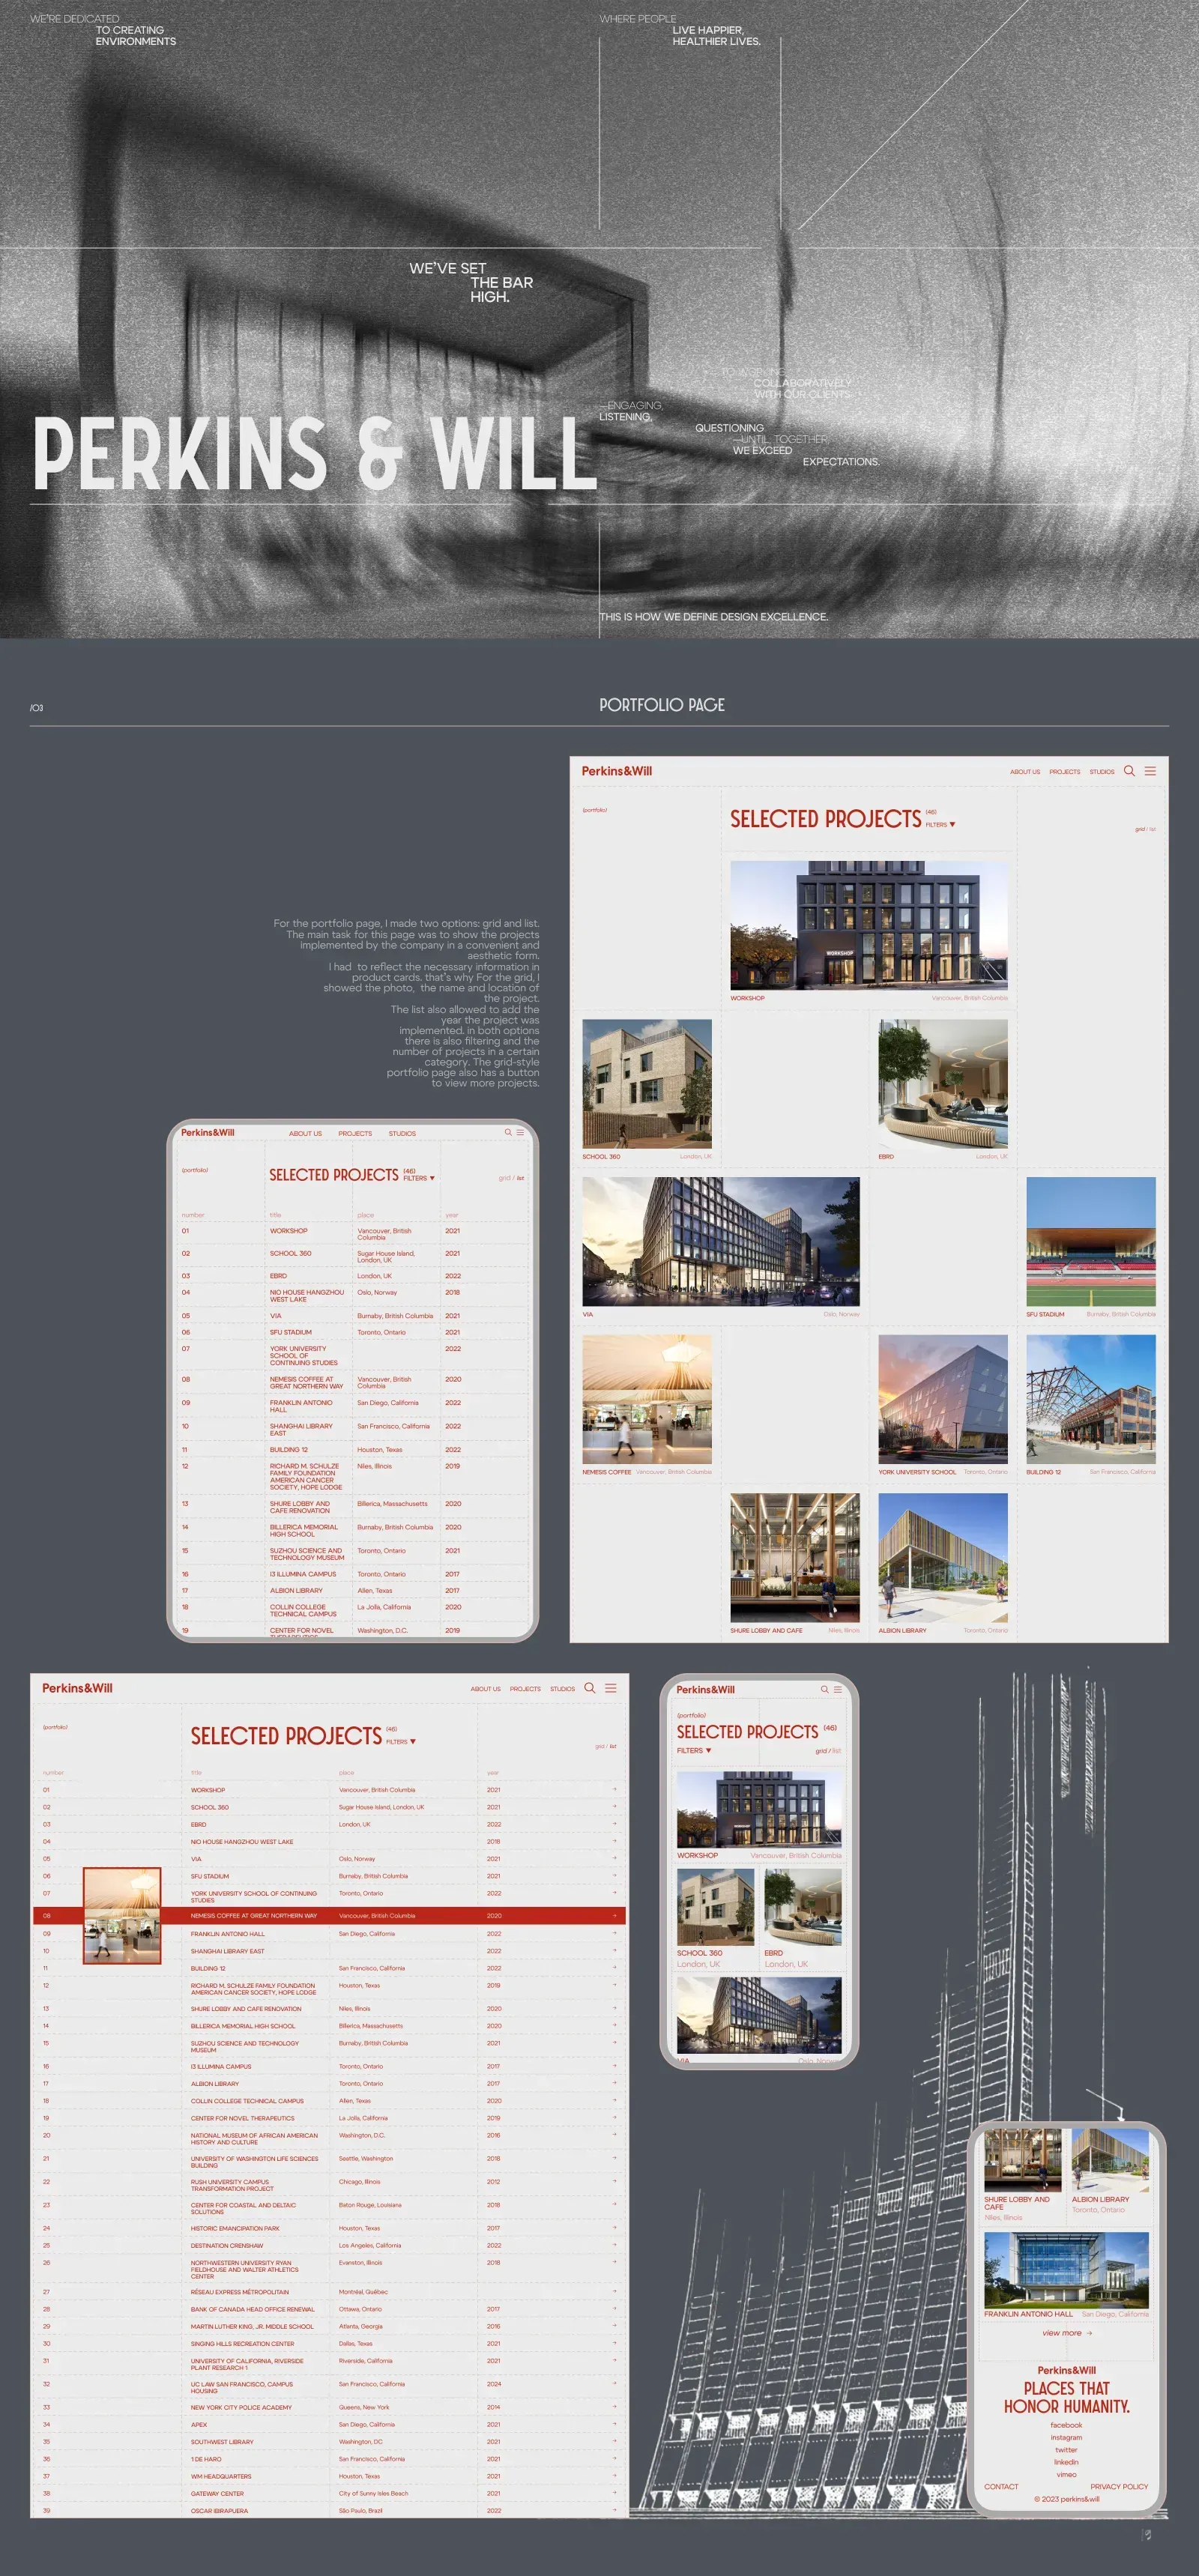Click row arrow for NIO HOUSE HANGZHOU WEST LAKE
This screenshot has height=2576, width=1199.
pyautogui.click(x=614, y=1841)
